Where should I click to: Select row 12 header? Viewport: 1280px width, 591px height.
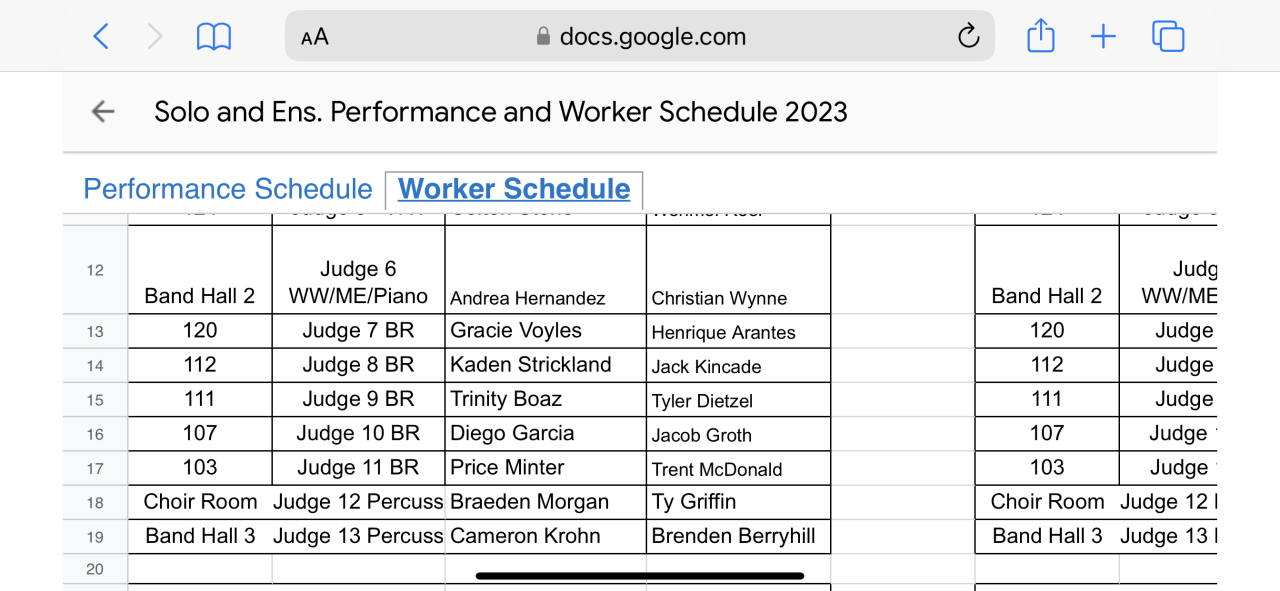95,270
